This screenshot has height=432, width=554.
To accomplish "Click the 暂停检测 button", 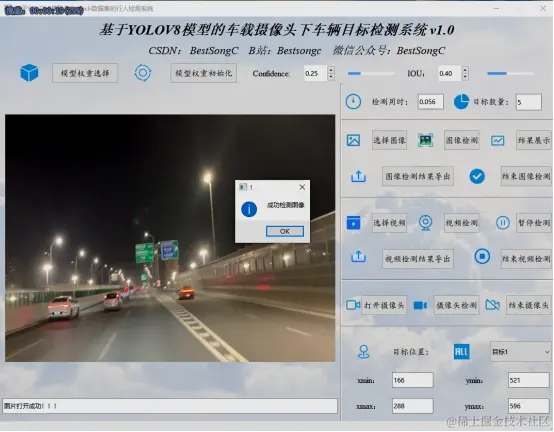I will tap(534, 223).
